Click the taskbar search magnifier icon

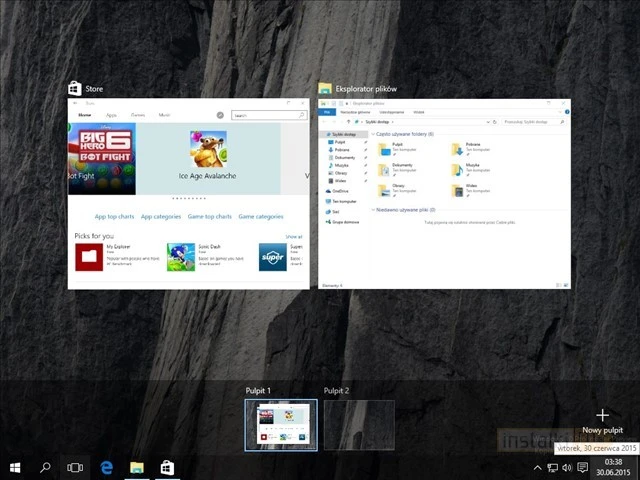coord(45,467)
